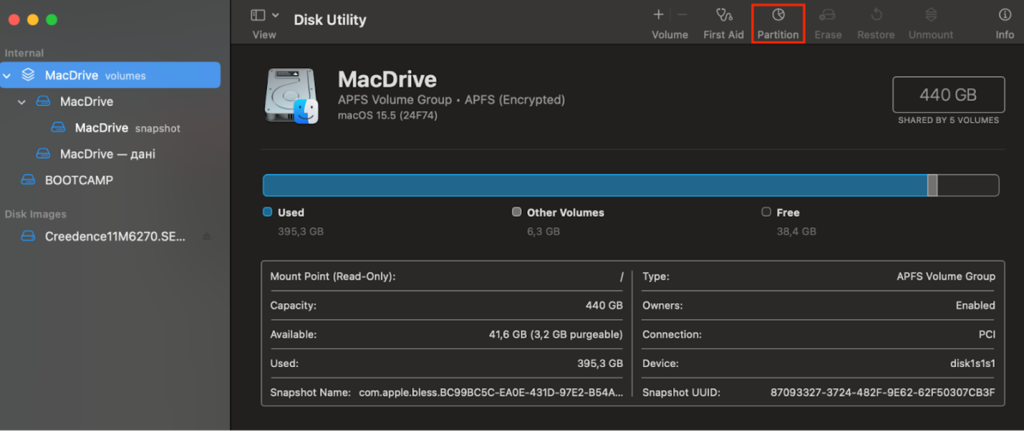
Task: Collapse the nested MacDrive container chevron
Action: pos(22,102)
